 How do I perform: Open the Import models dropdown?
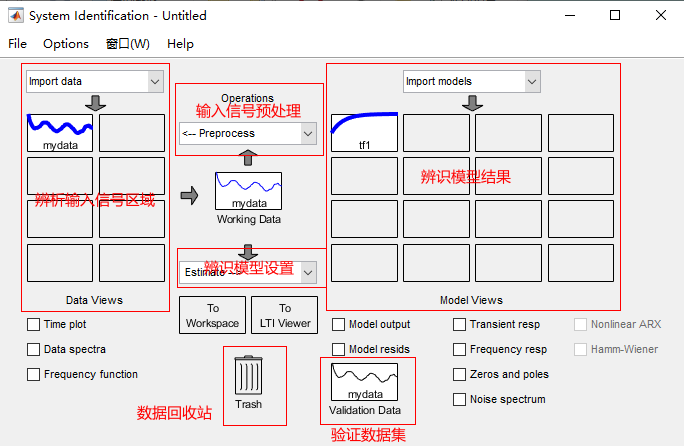tap(472, 81)
